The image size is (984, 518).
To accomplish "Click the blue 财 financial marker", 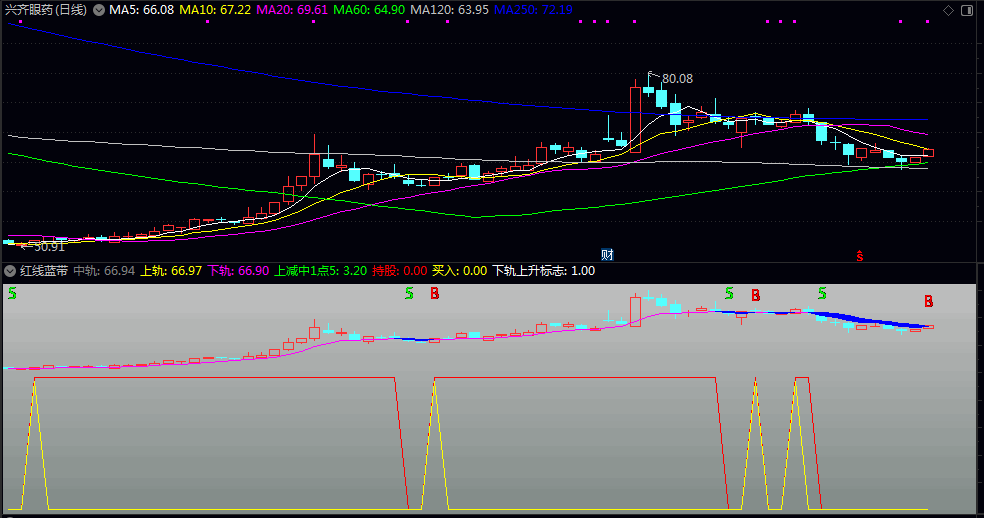I will 606,254.
